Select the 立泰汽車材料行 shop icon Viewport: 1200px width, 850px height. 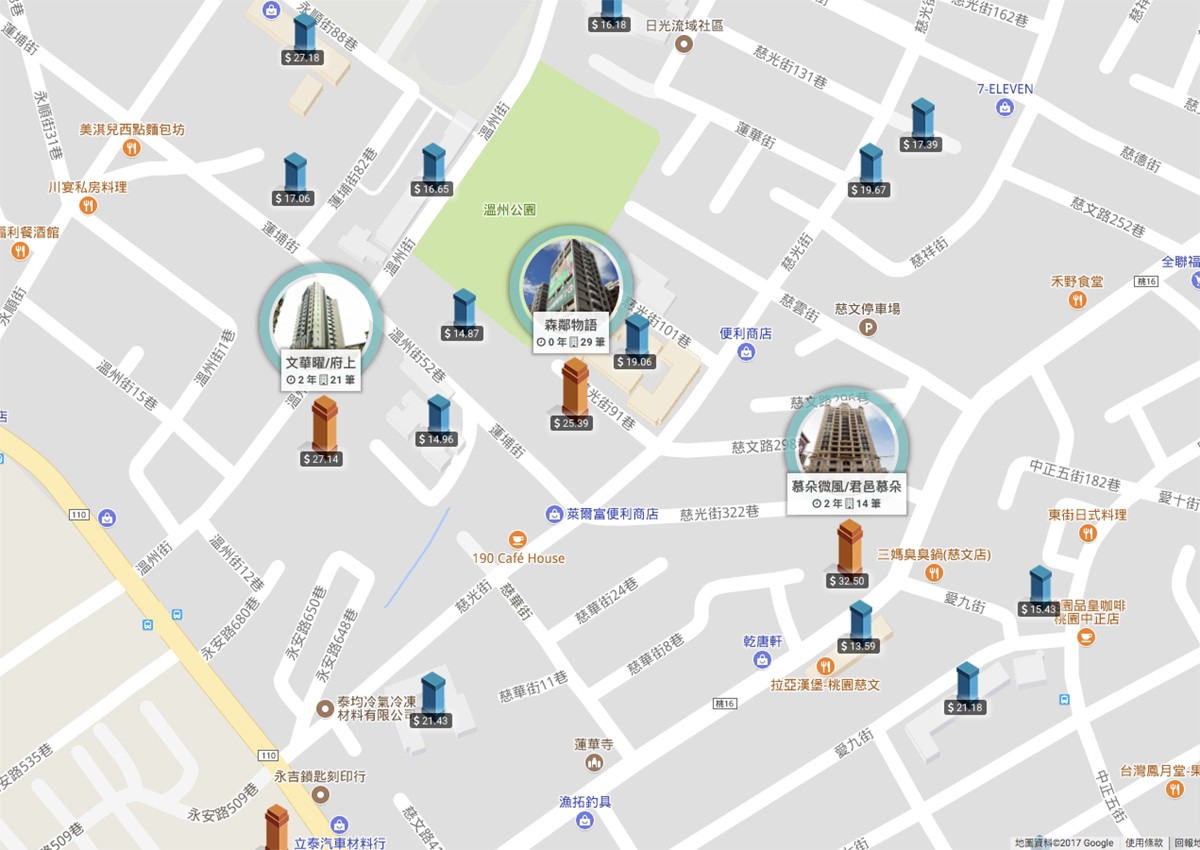[x=338, y=826]
